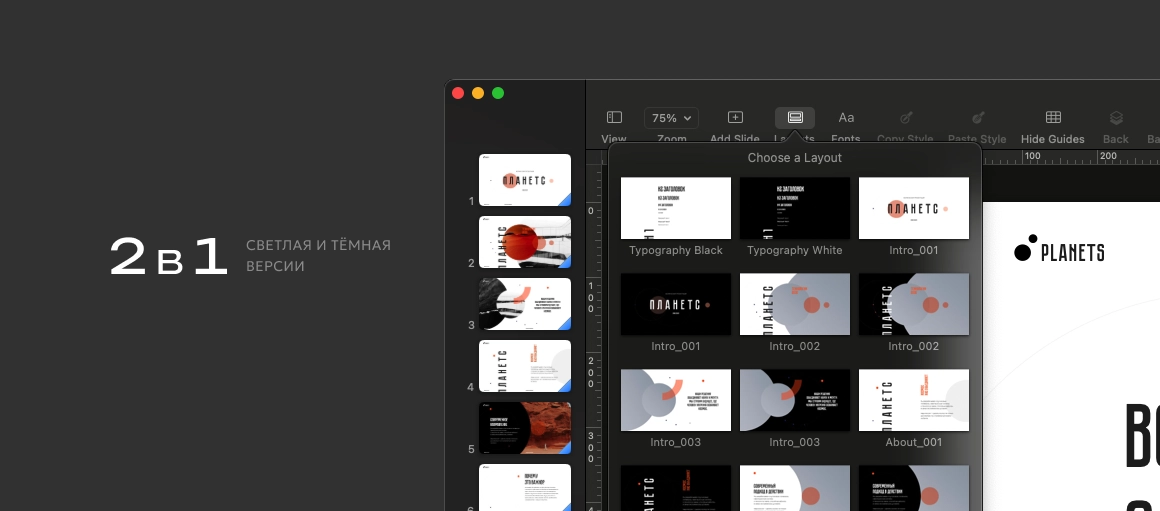The width and height of the screenshot is (1160, 511).
Task: Click the PLANETS logo on the slide canvas
Action: click(1060, 252)
